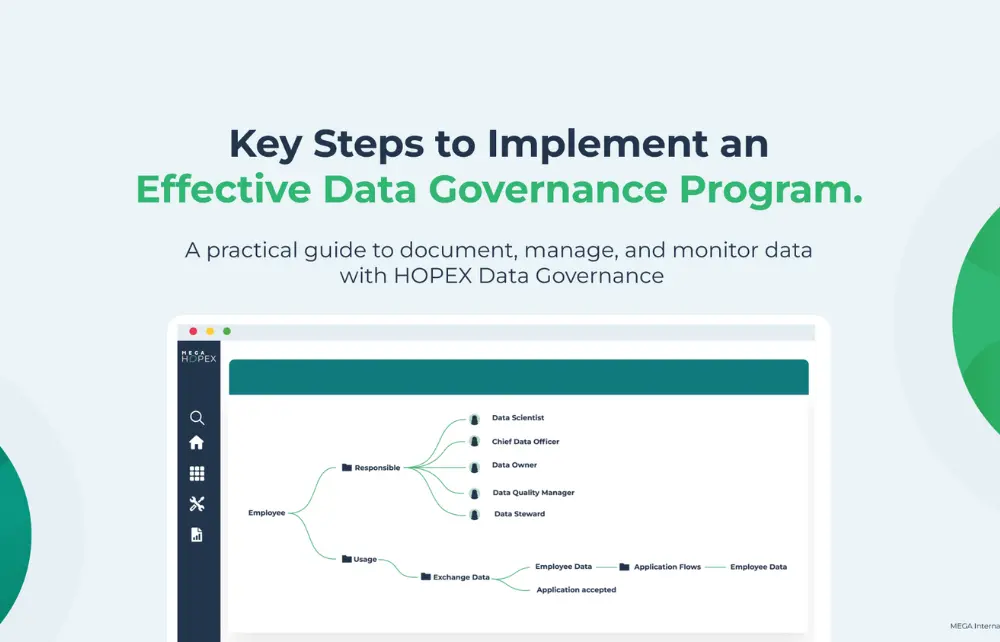
Task: Select the Chief Data Officer label
Action: pyautogui.click(x=526, y=441)
